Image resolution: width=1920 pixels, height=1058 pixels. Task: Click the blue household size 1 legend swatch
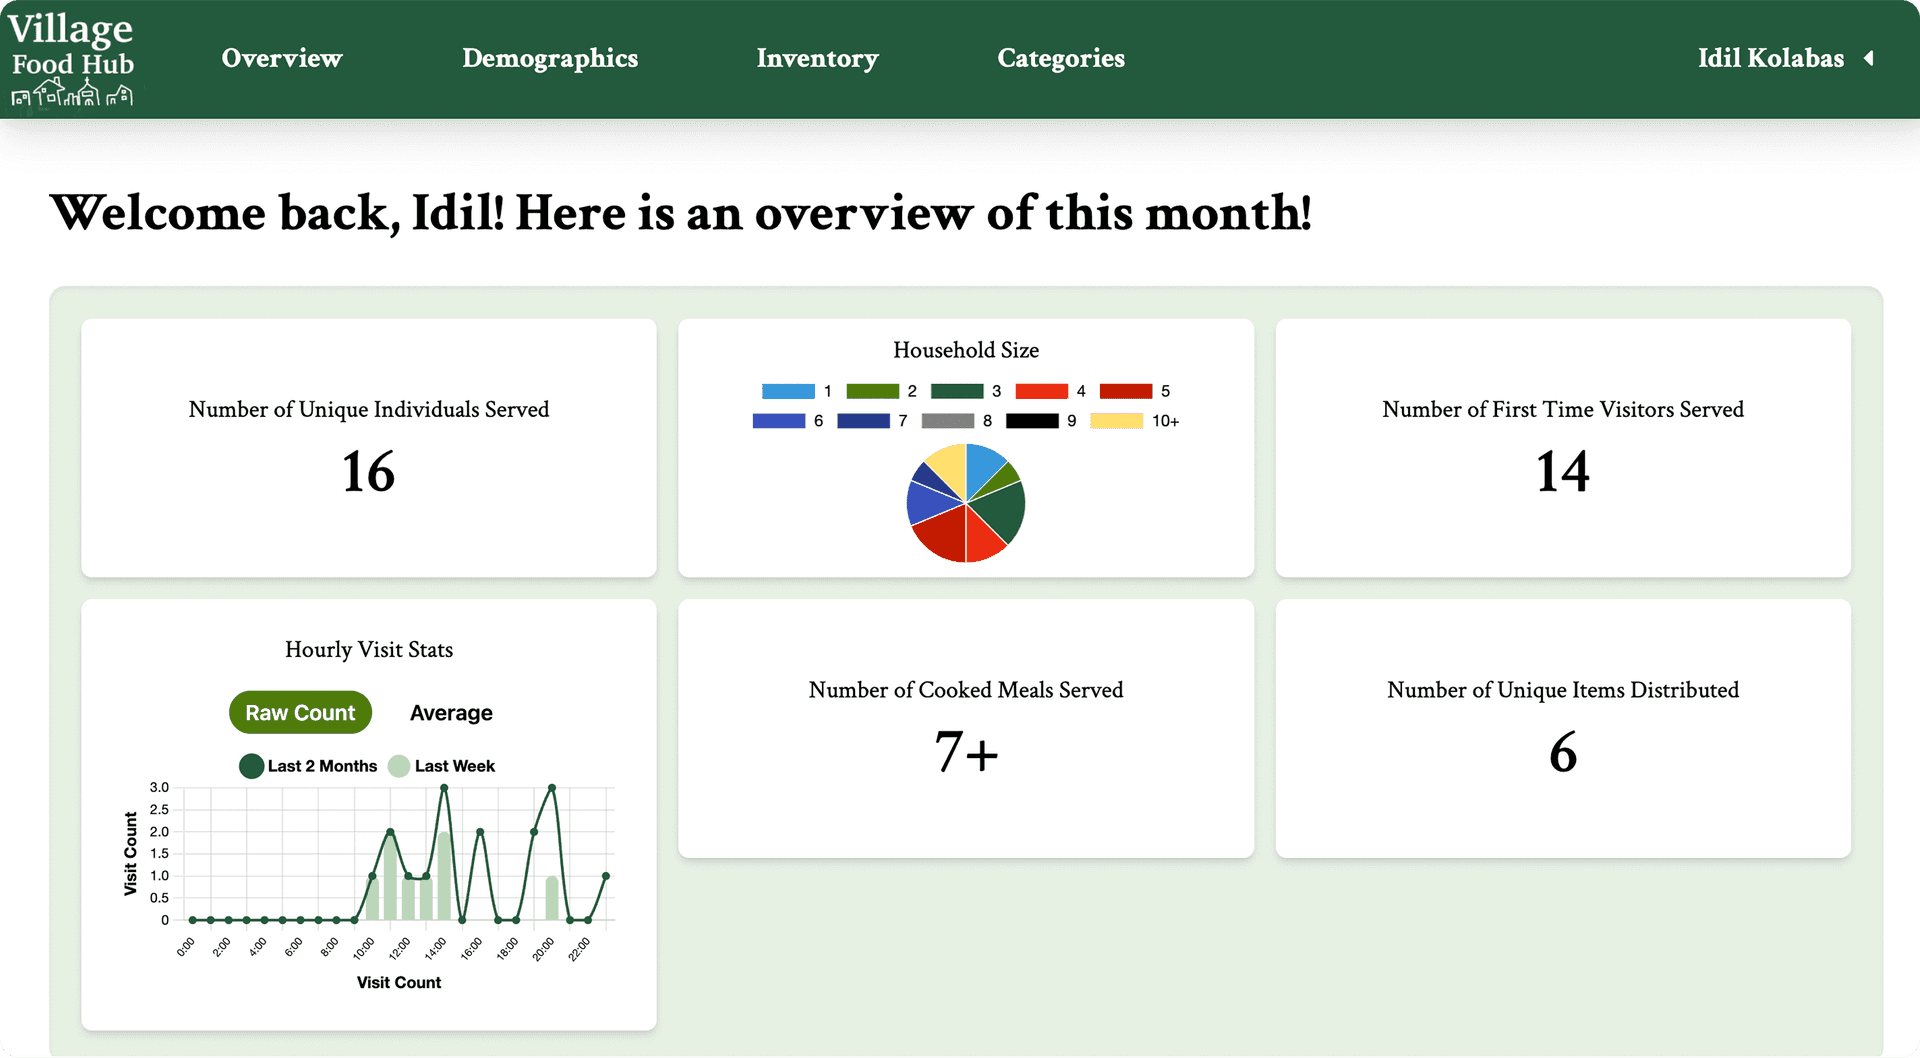click(789, 391)
